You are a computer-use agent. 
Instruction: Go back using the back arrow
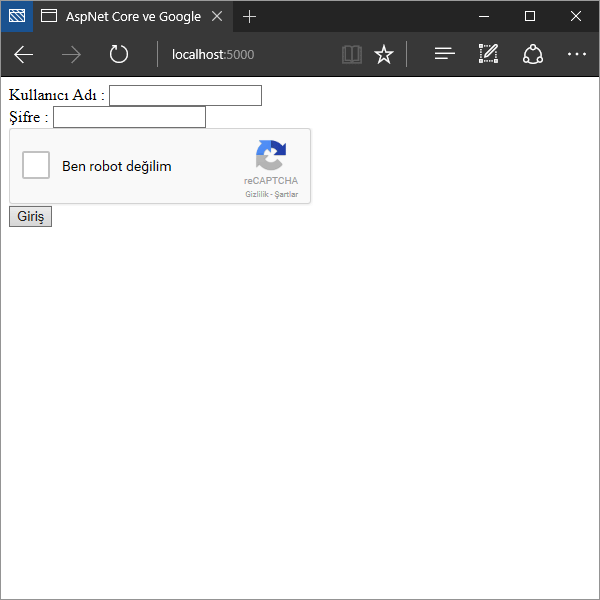[x=24, y=54]
